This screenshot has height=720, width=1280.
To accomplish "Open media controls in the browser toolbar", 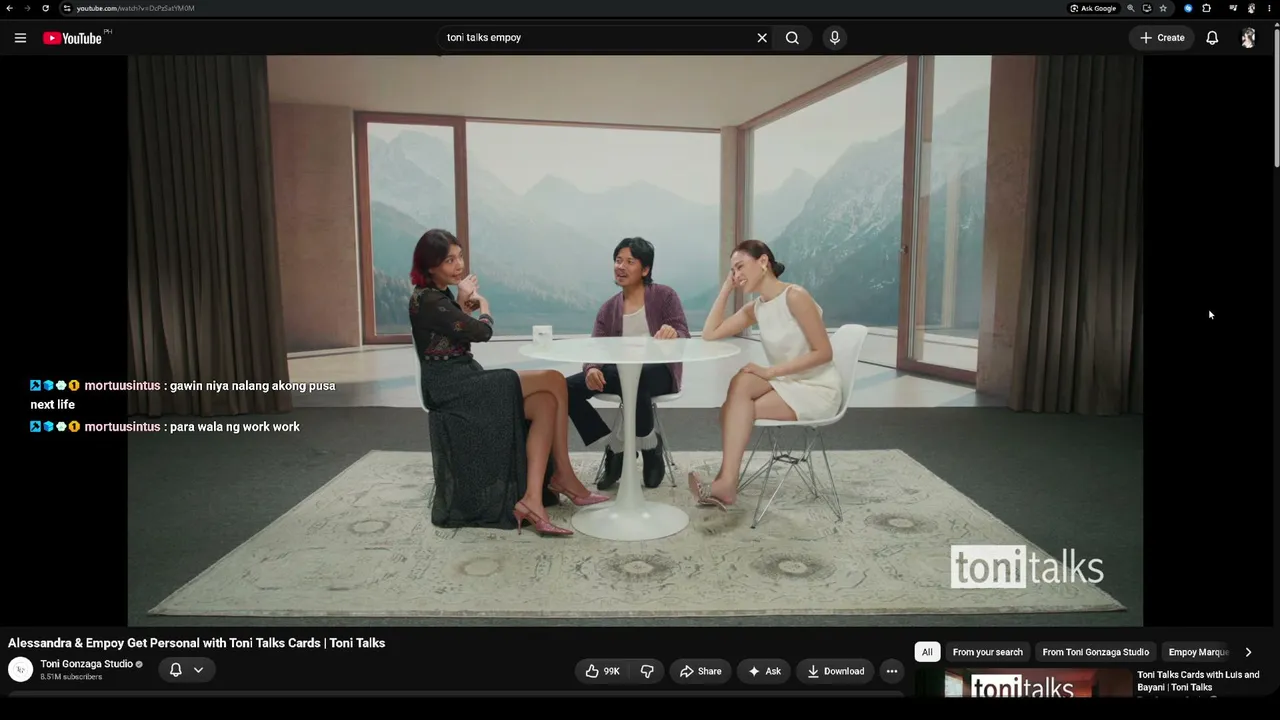I will point(1233,8).
